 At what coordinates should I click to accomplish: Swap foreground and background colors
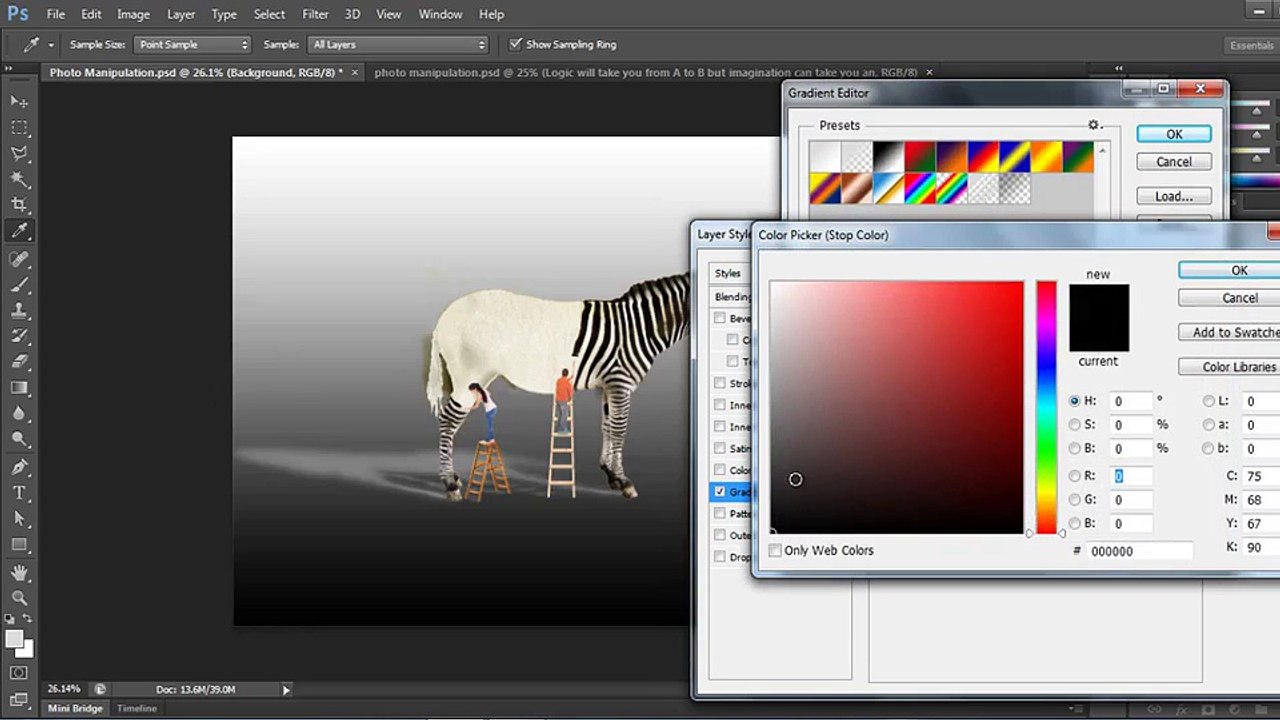point(28,620)
